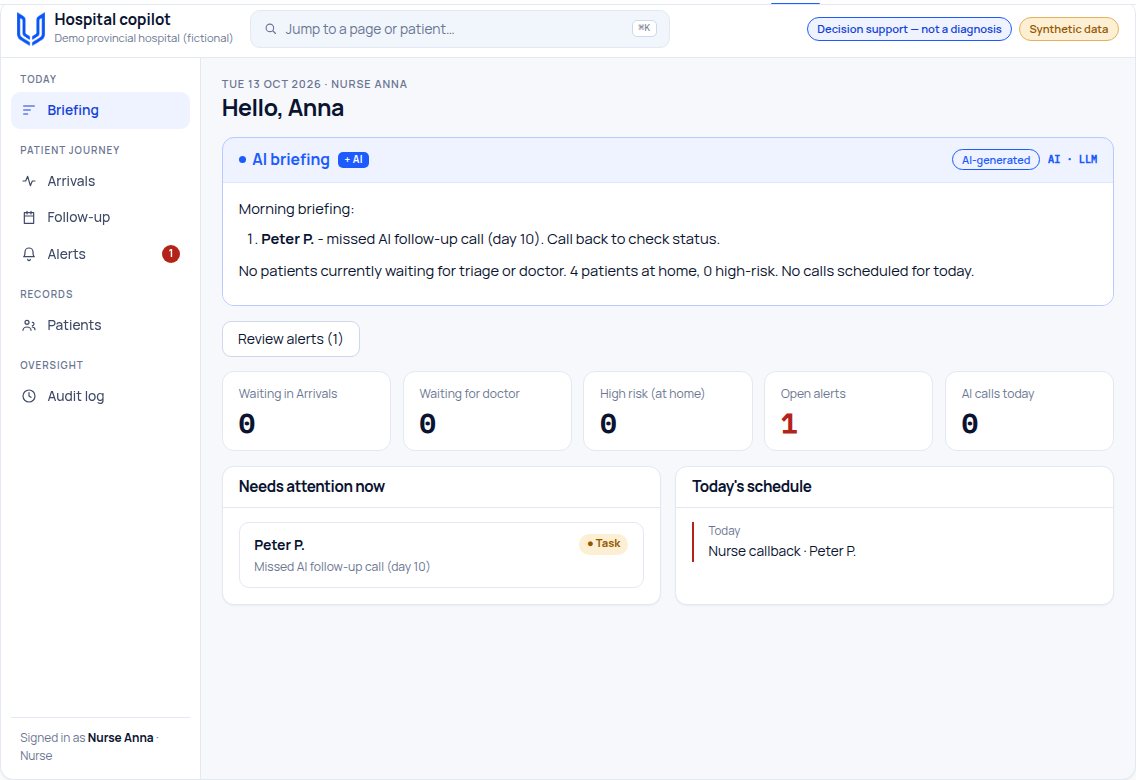
Task: Open the Follow-up section
Action: pos(101,217)
